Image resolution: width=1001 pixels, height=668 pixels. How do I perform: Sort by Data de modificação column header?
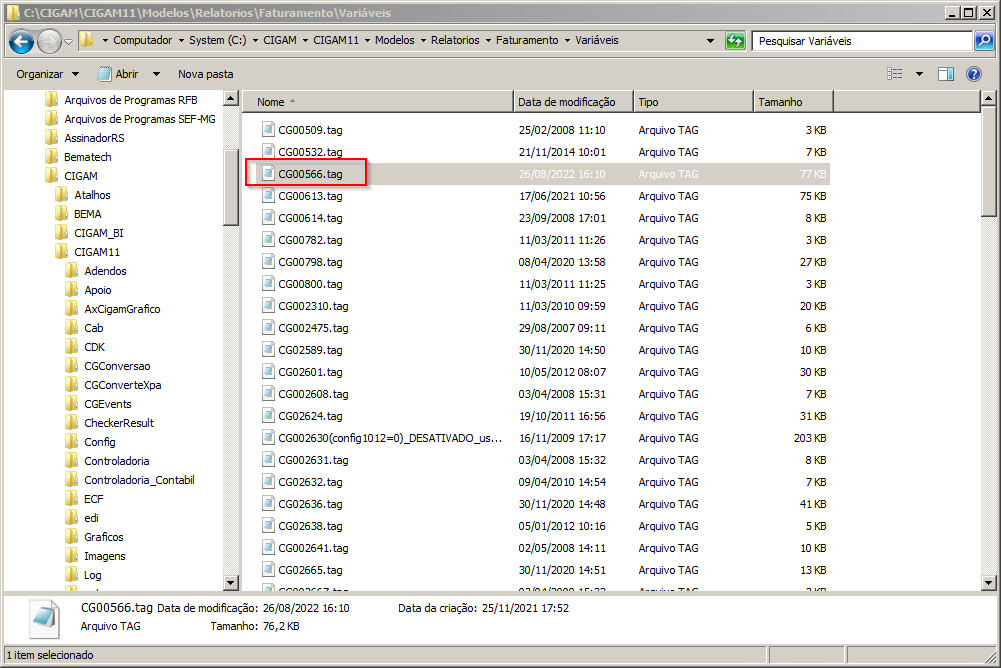(573, 102)
